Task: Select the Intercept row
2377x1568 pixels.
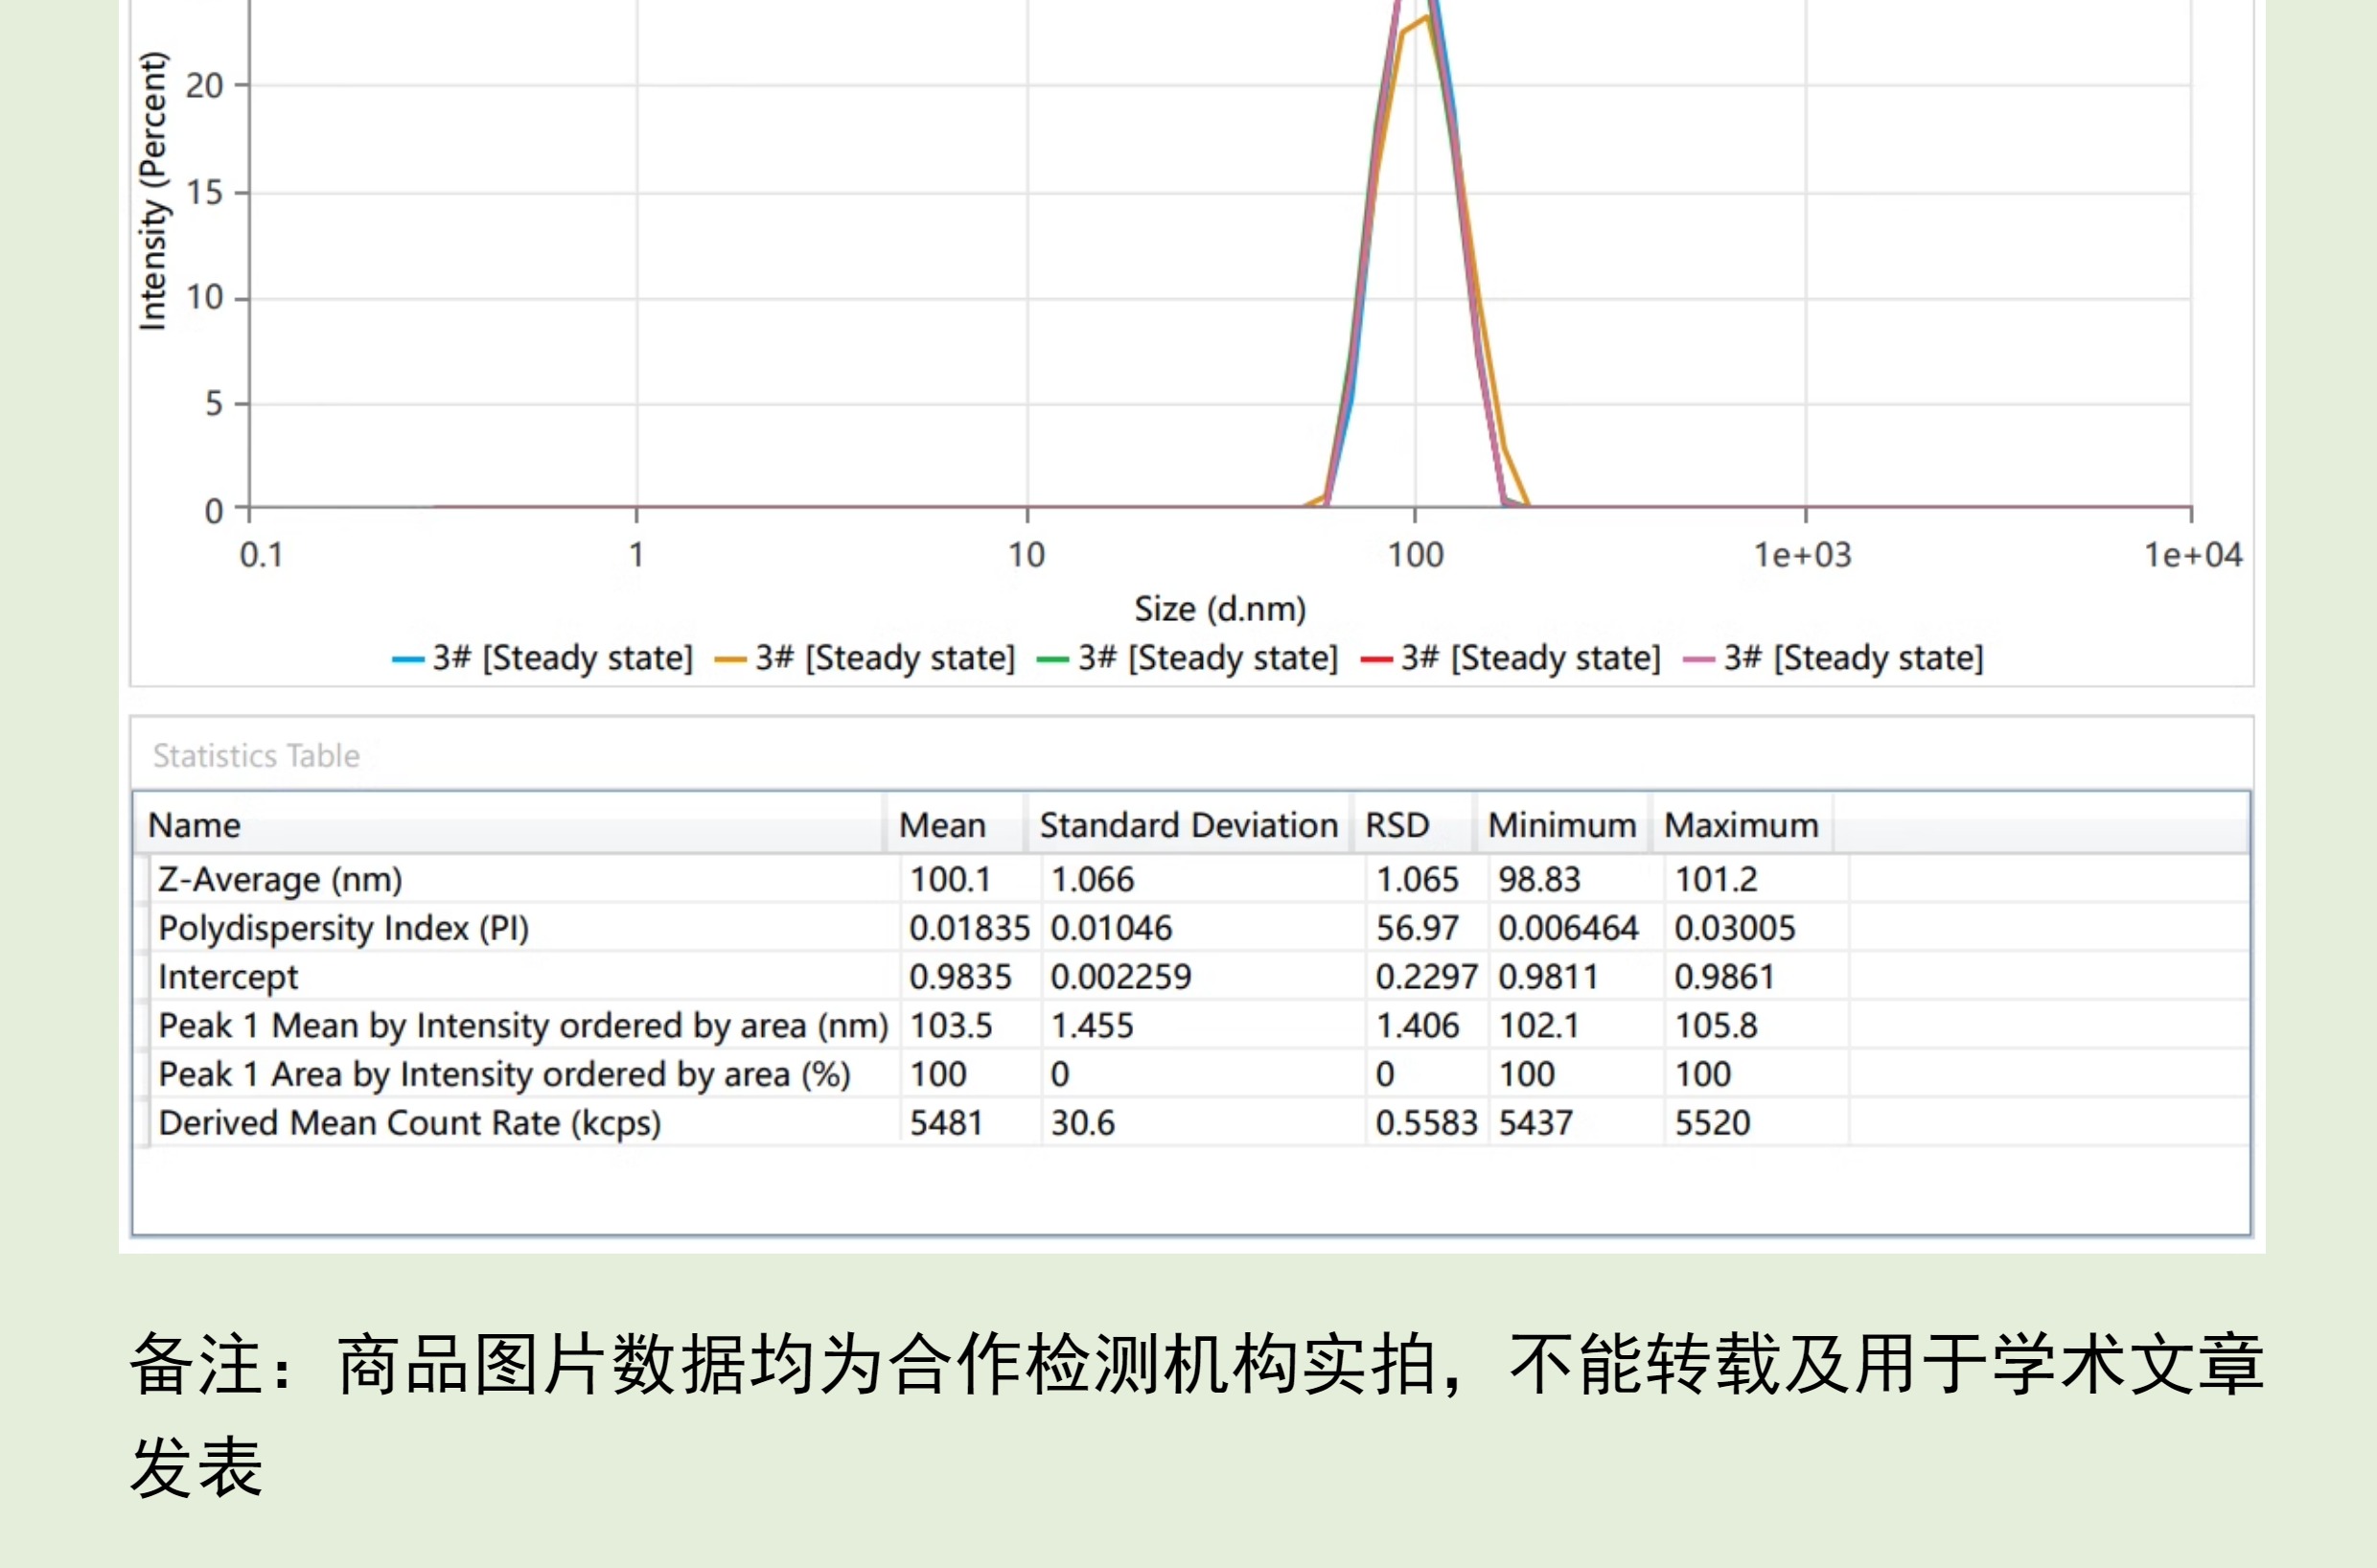Action: coord(228,977)
